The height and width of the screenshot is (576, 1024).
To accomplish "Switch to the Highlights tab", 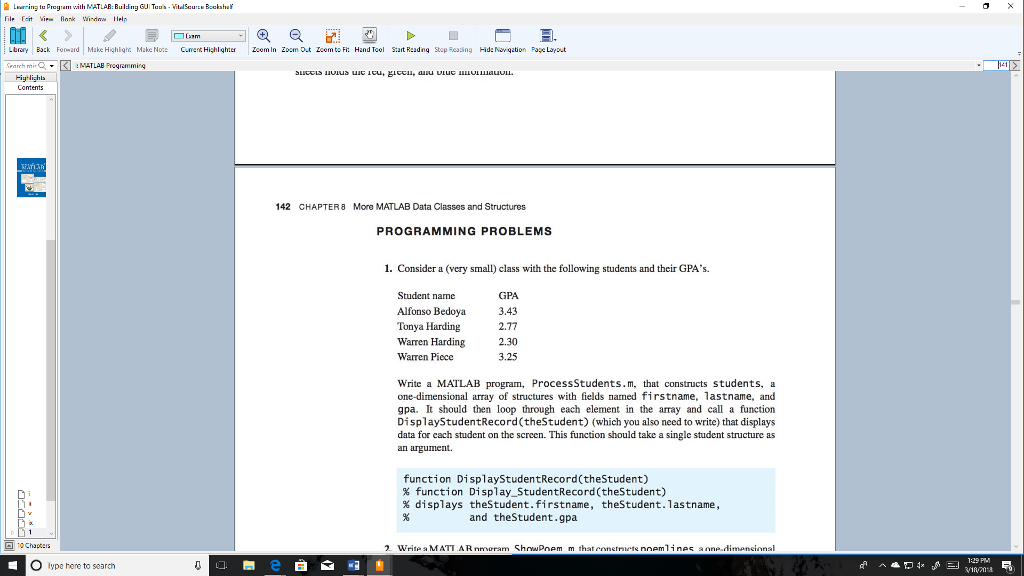I will coord(29,78).
